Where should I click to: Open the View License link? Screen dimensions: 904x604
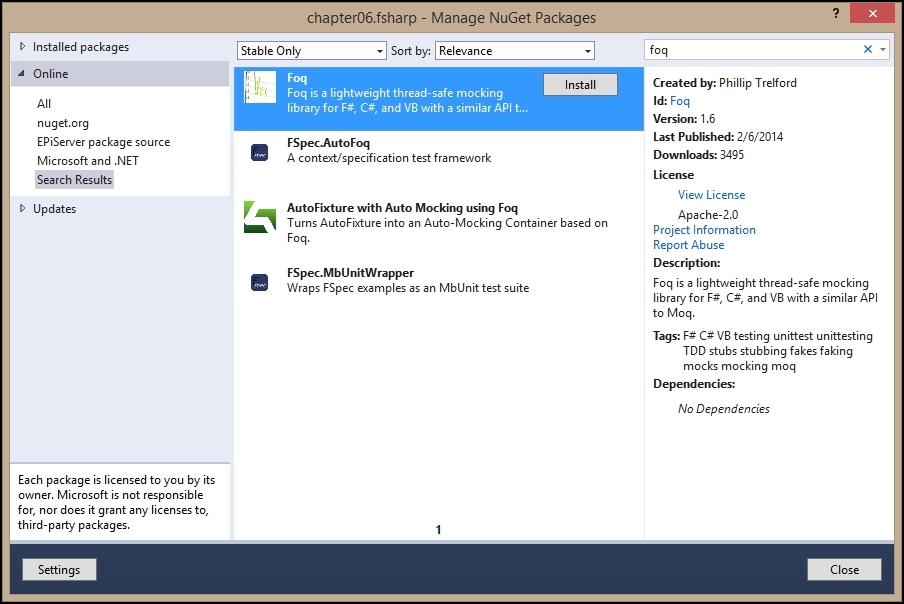[x=711, y=195]
